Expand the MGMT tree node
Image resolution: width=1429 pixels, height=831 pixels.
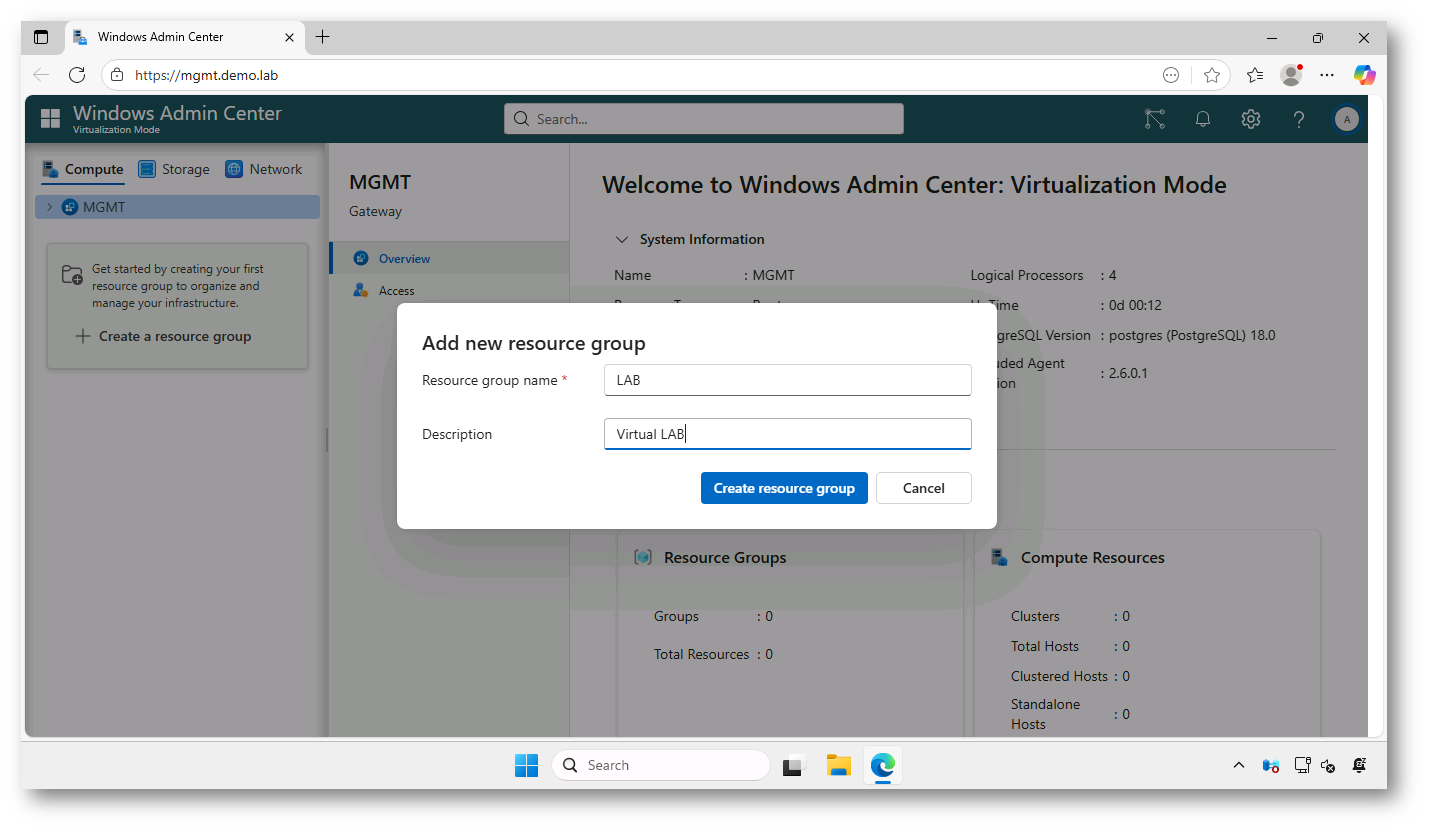pos(50,207)
